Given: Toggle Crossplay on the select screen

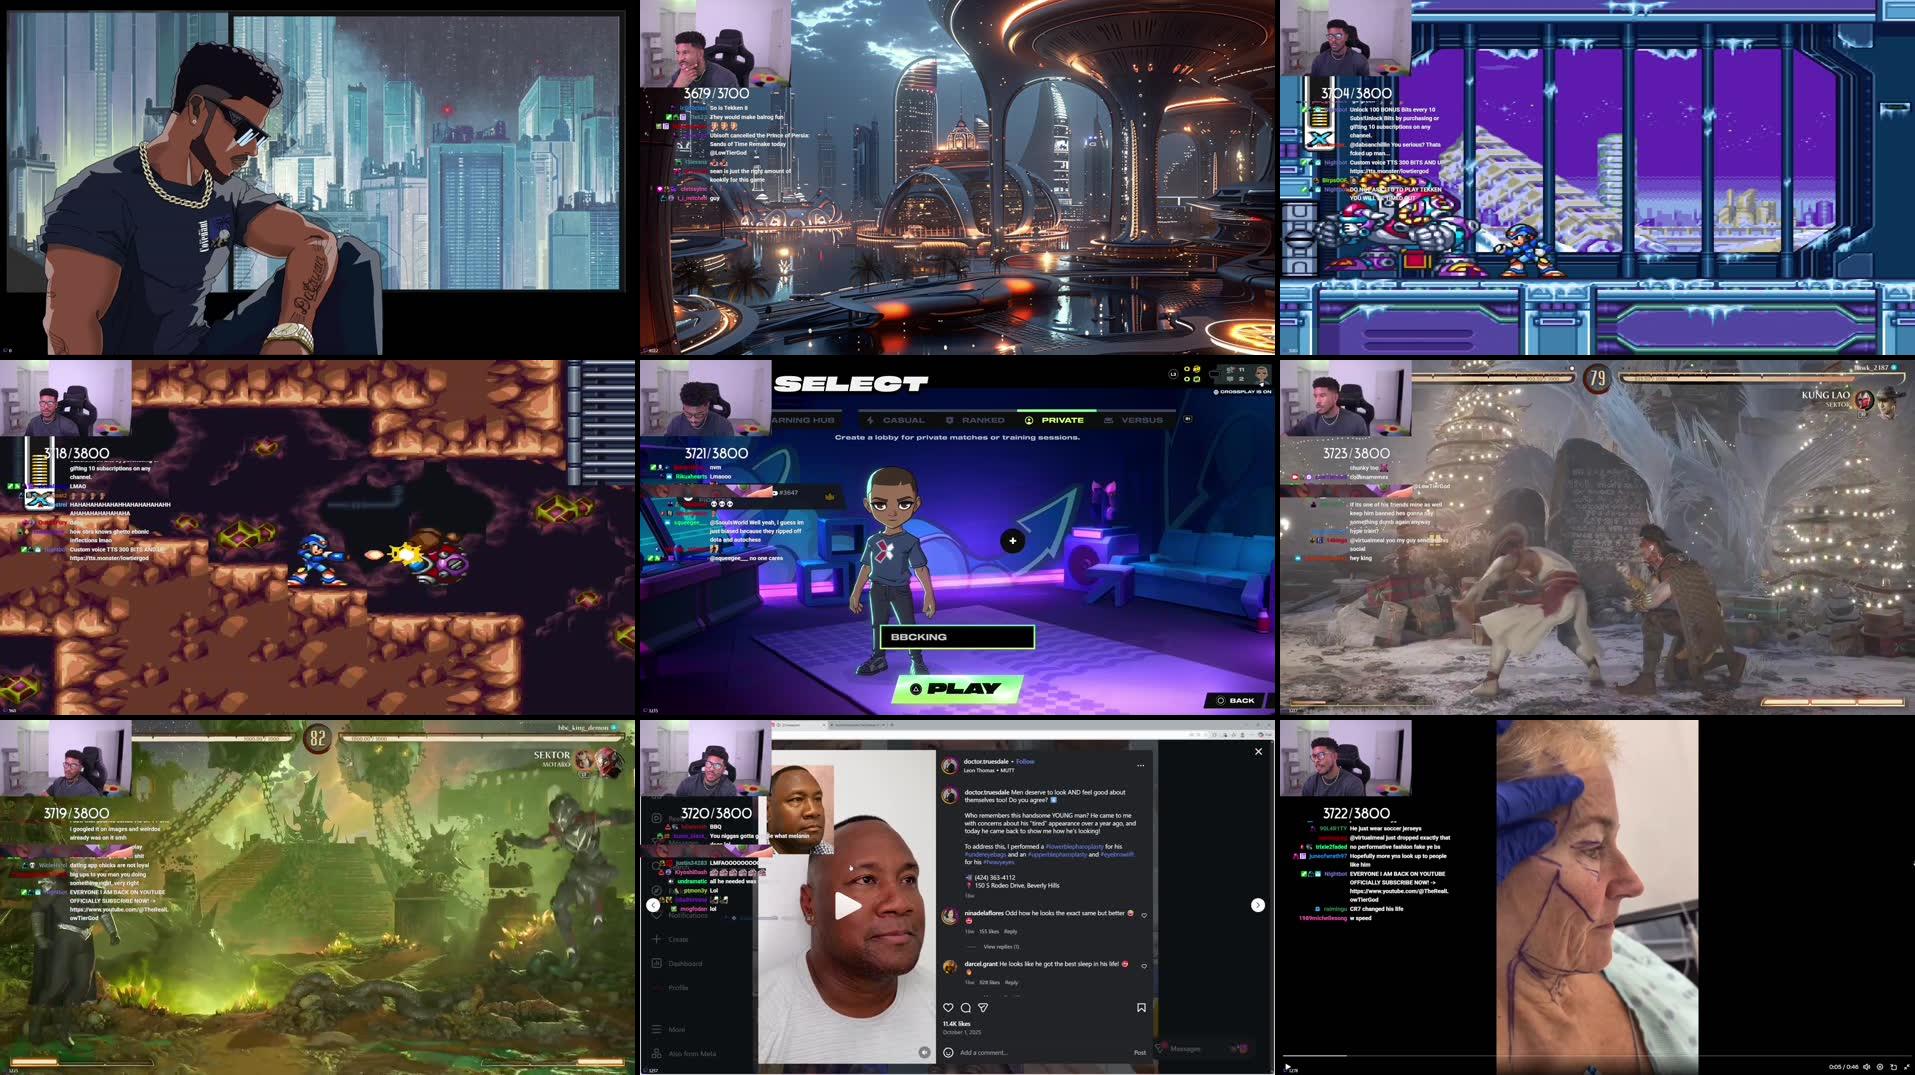Looking at the screenshot, I should pyautogui.click(x=1242, y=391).
